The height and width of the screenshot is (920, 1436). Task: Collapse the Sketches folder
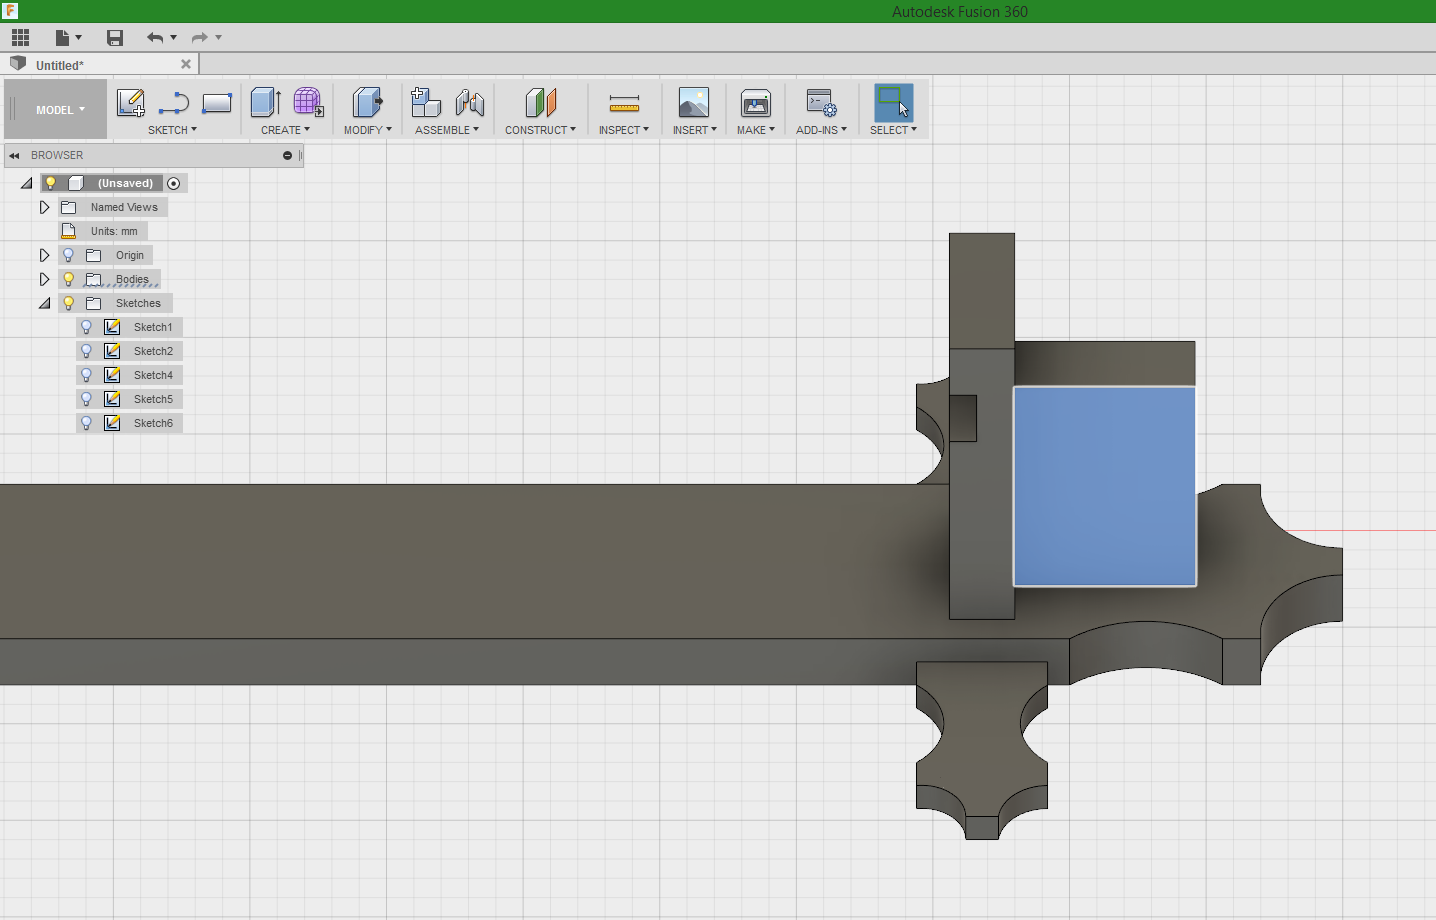(x=45, y=303)
